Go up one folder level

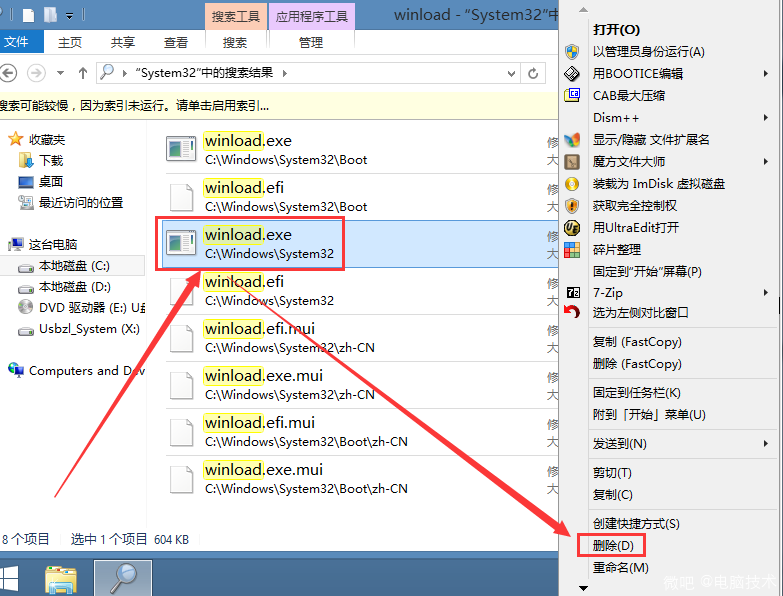[x=83, y=73]
